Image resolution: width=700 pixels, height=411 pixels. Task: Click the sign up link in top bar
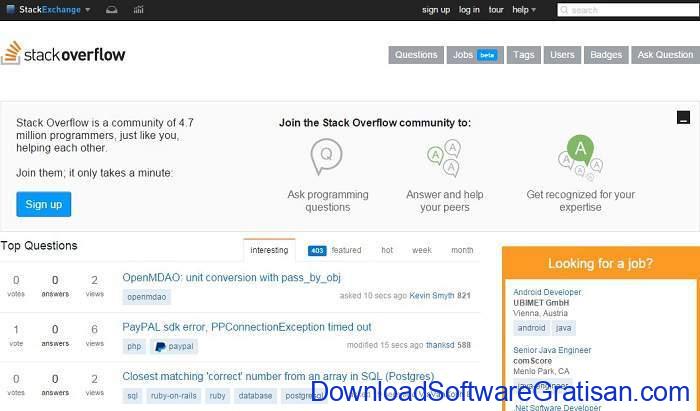[x=436, y=10]
